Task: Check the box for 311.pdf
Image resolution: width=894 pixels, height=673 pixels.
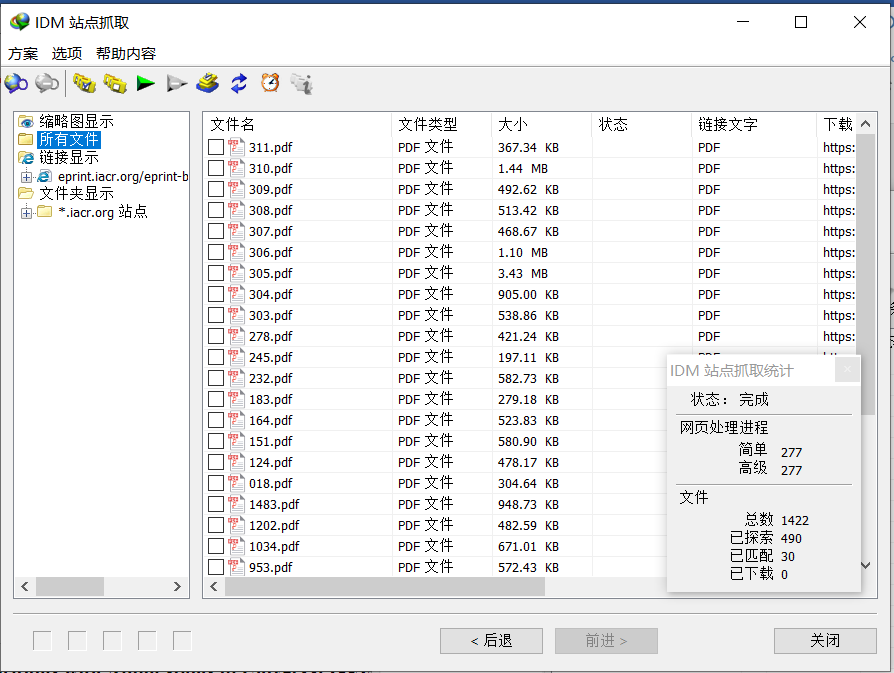Action: tap(216, 147)
